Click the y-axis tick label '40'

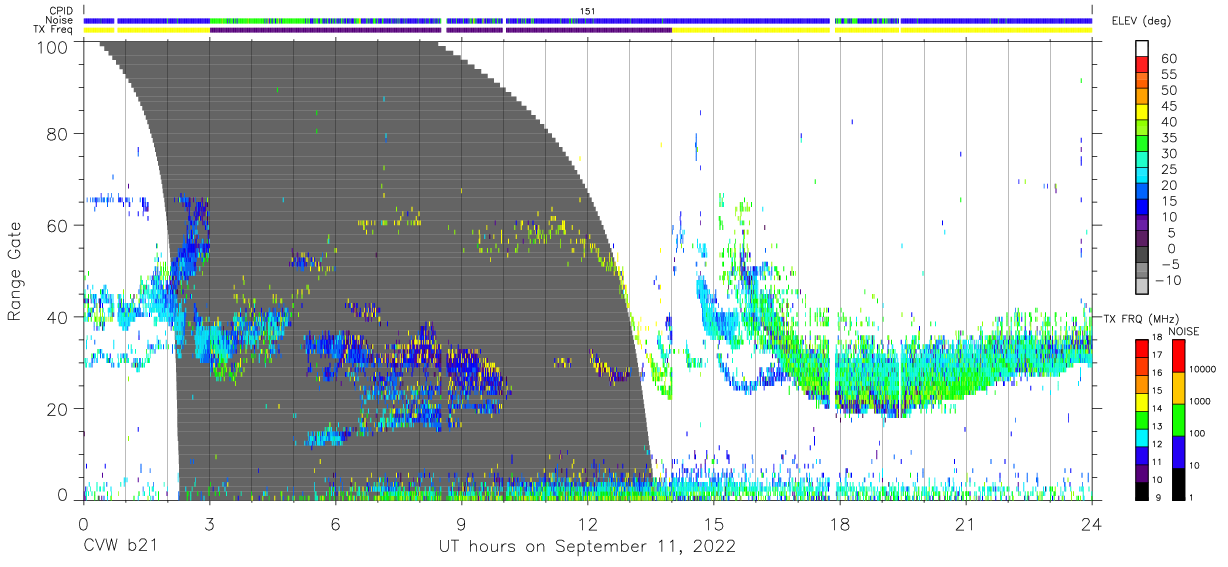click(58, 318)
